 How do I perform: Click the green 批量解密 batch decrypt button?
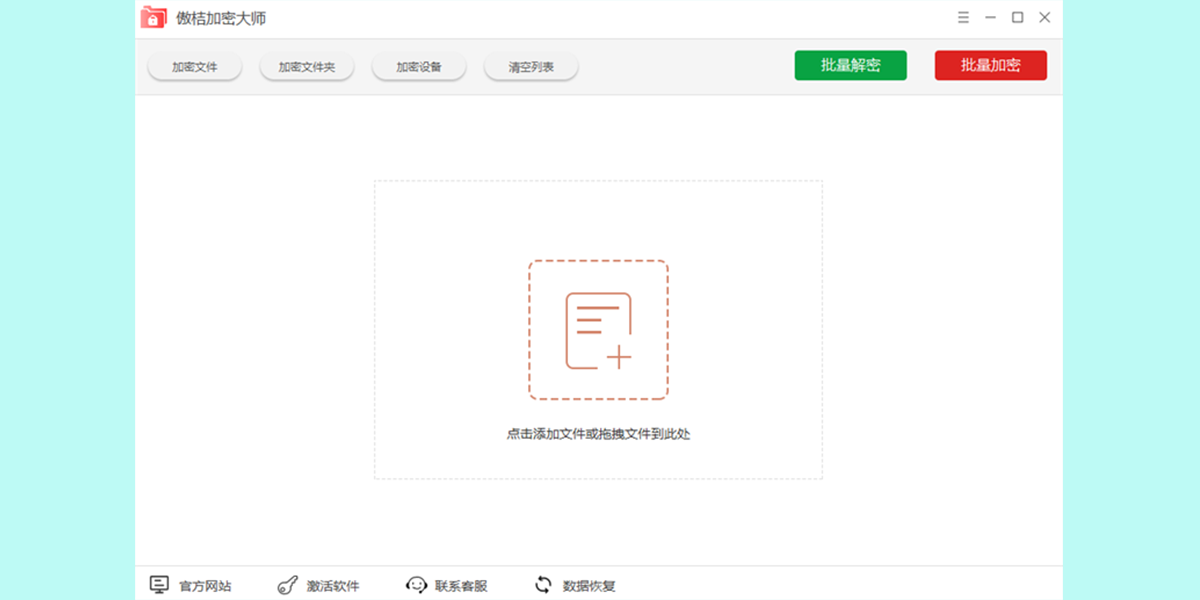[851, 64]
